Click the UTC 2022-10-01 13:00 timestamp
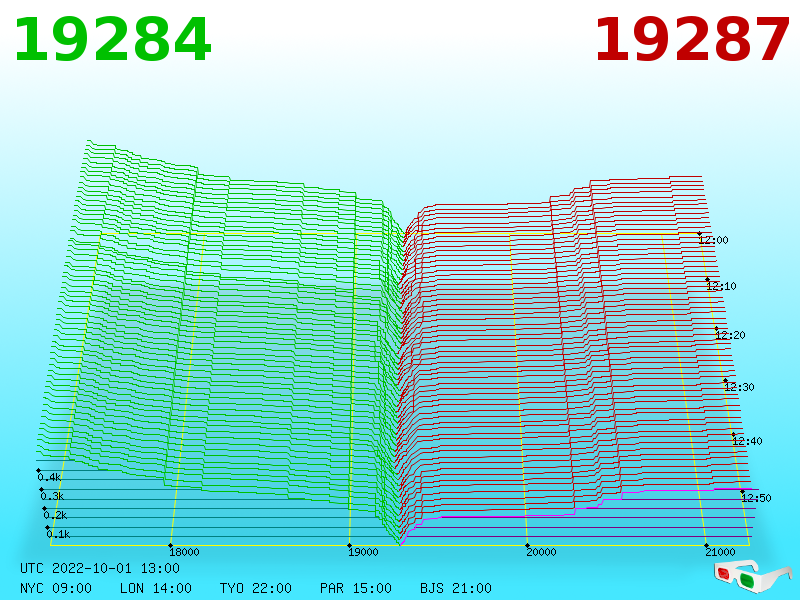 pos(100,568)
